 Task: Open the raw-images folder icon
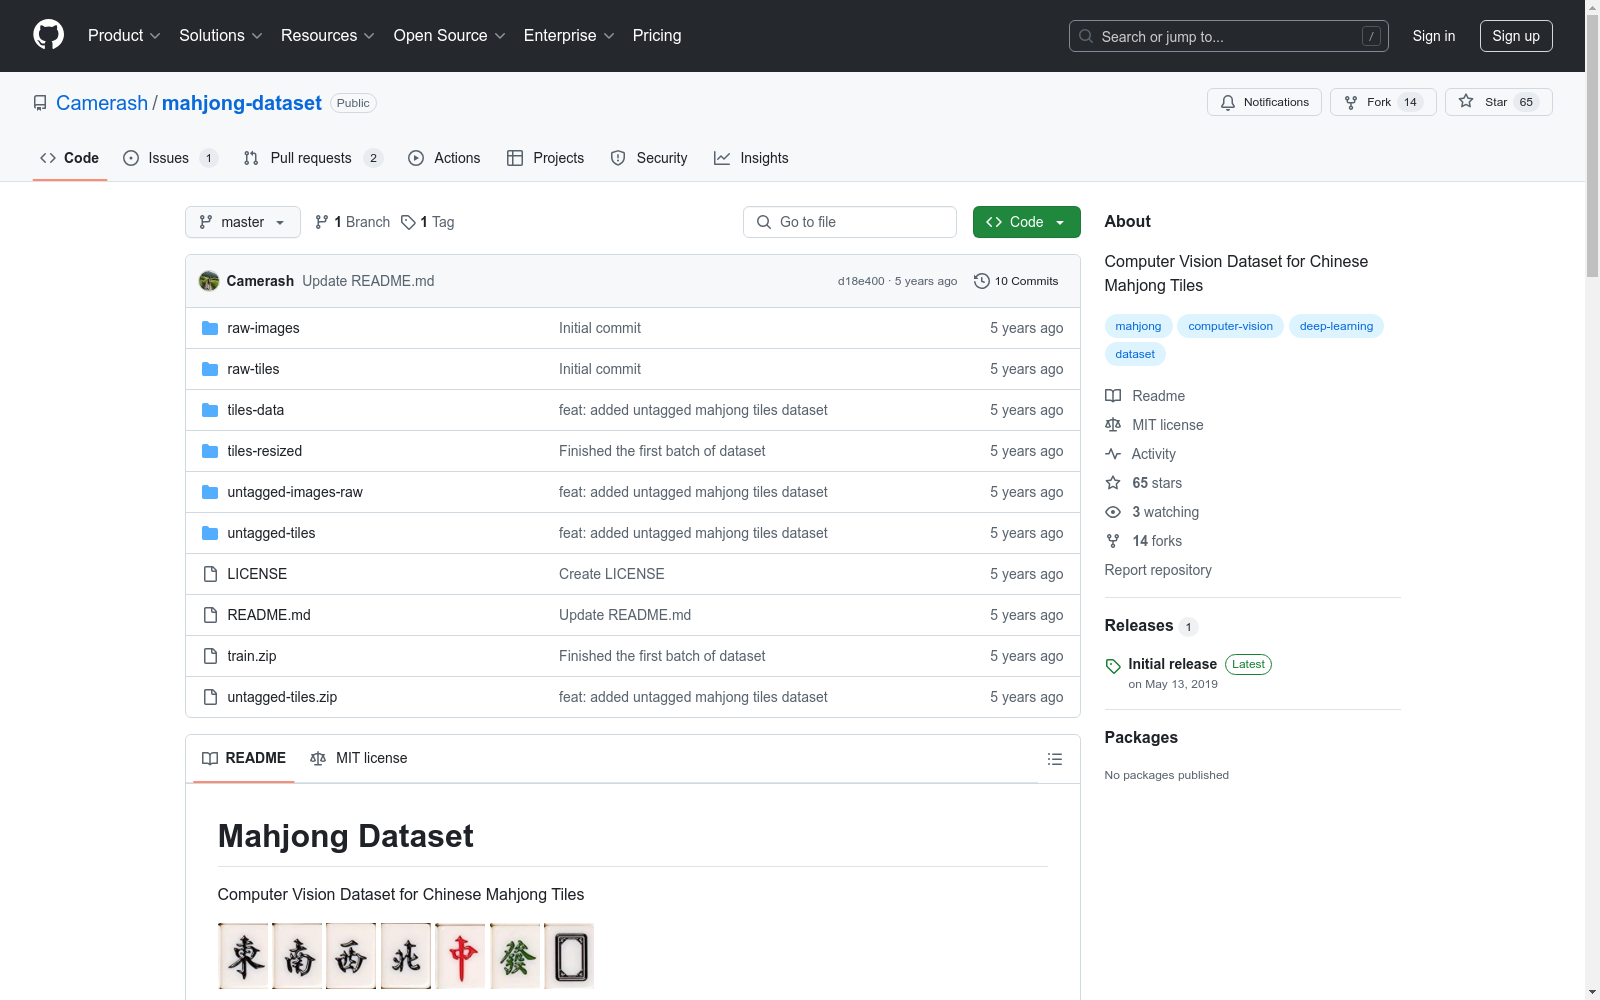210,328
